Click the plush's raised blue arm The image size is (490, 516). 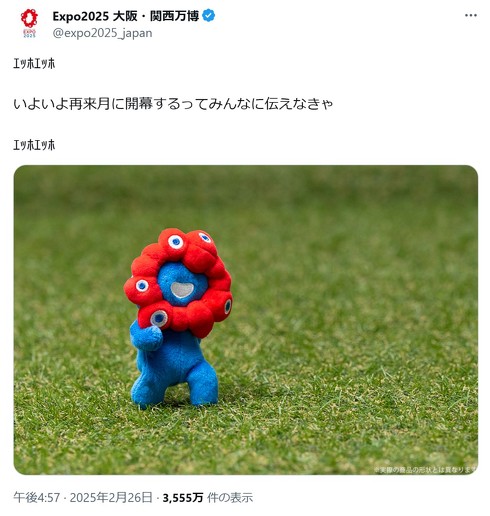147,337
